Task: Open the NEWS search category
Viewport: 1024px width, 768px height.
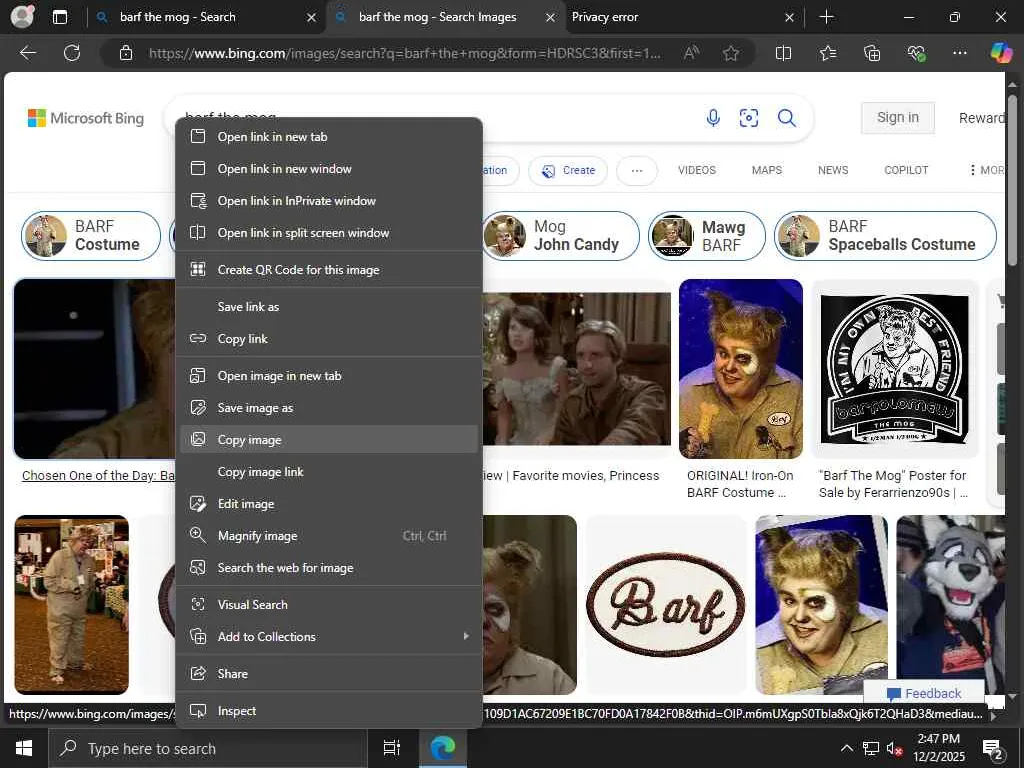Action: coord(833,170)
